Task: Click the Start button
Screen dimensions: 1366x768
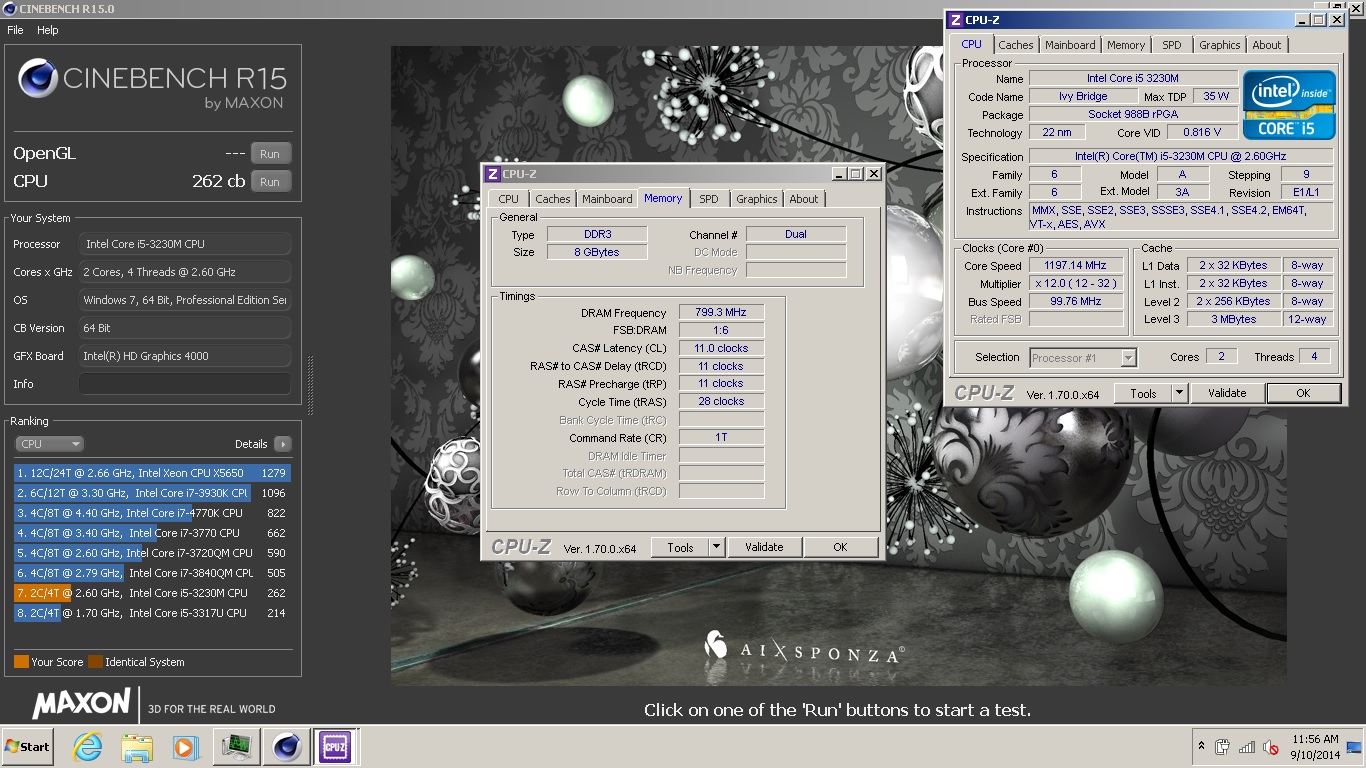Action: (27, 747)
